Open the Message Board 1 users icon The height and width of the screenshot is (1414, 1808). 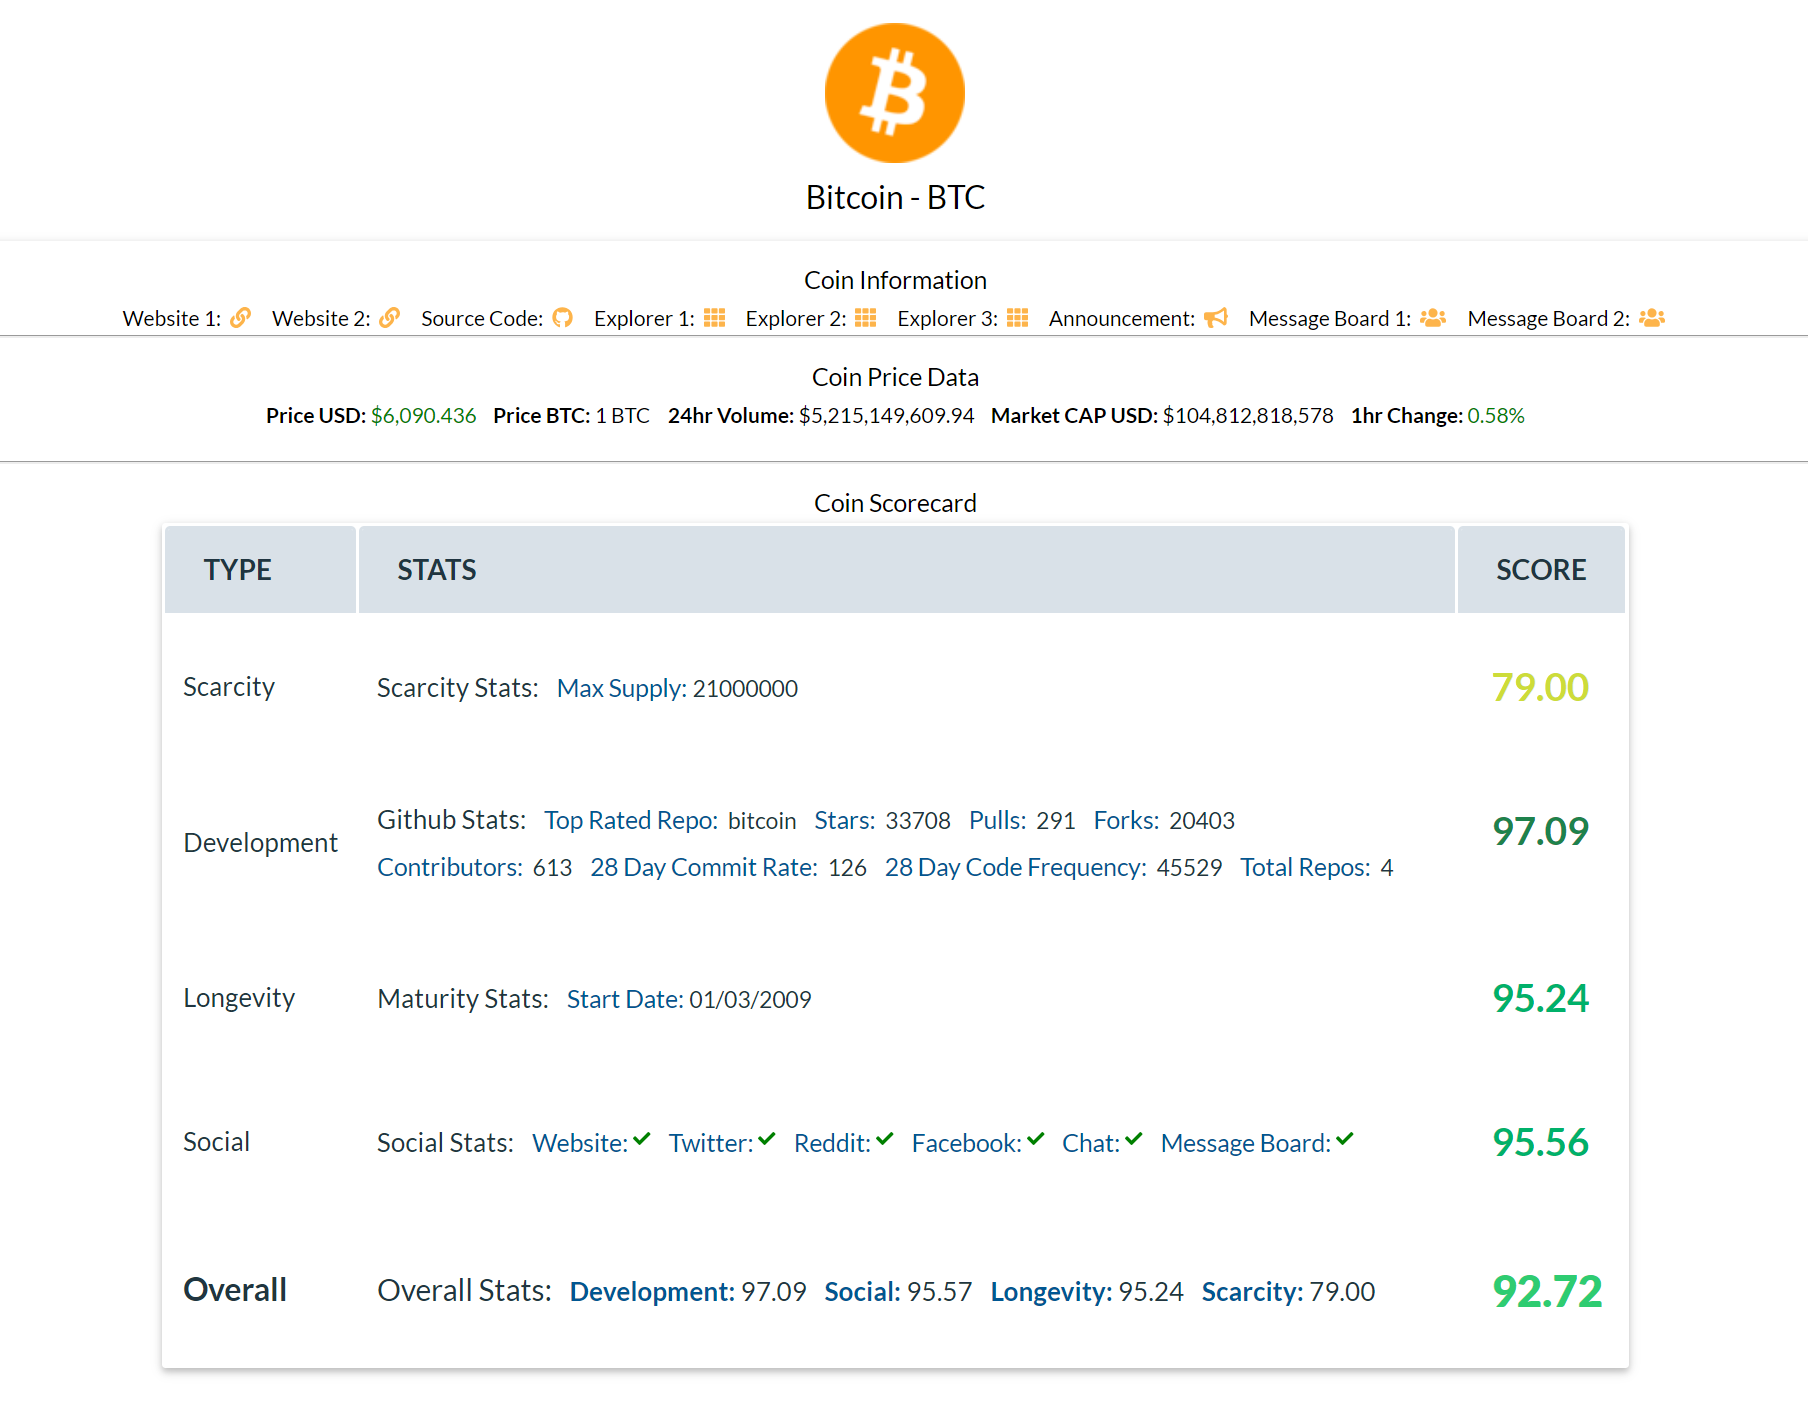pos(1433,318)
